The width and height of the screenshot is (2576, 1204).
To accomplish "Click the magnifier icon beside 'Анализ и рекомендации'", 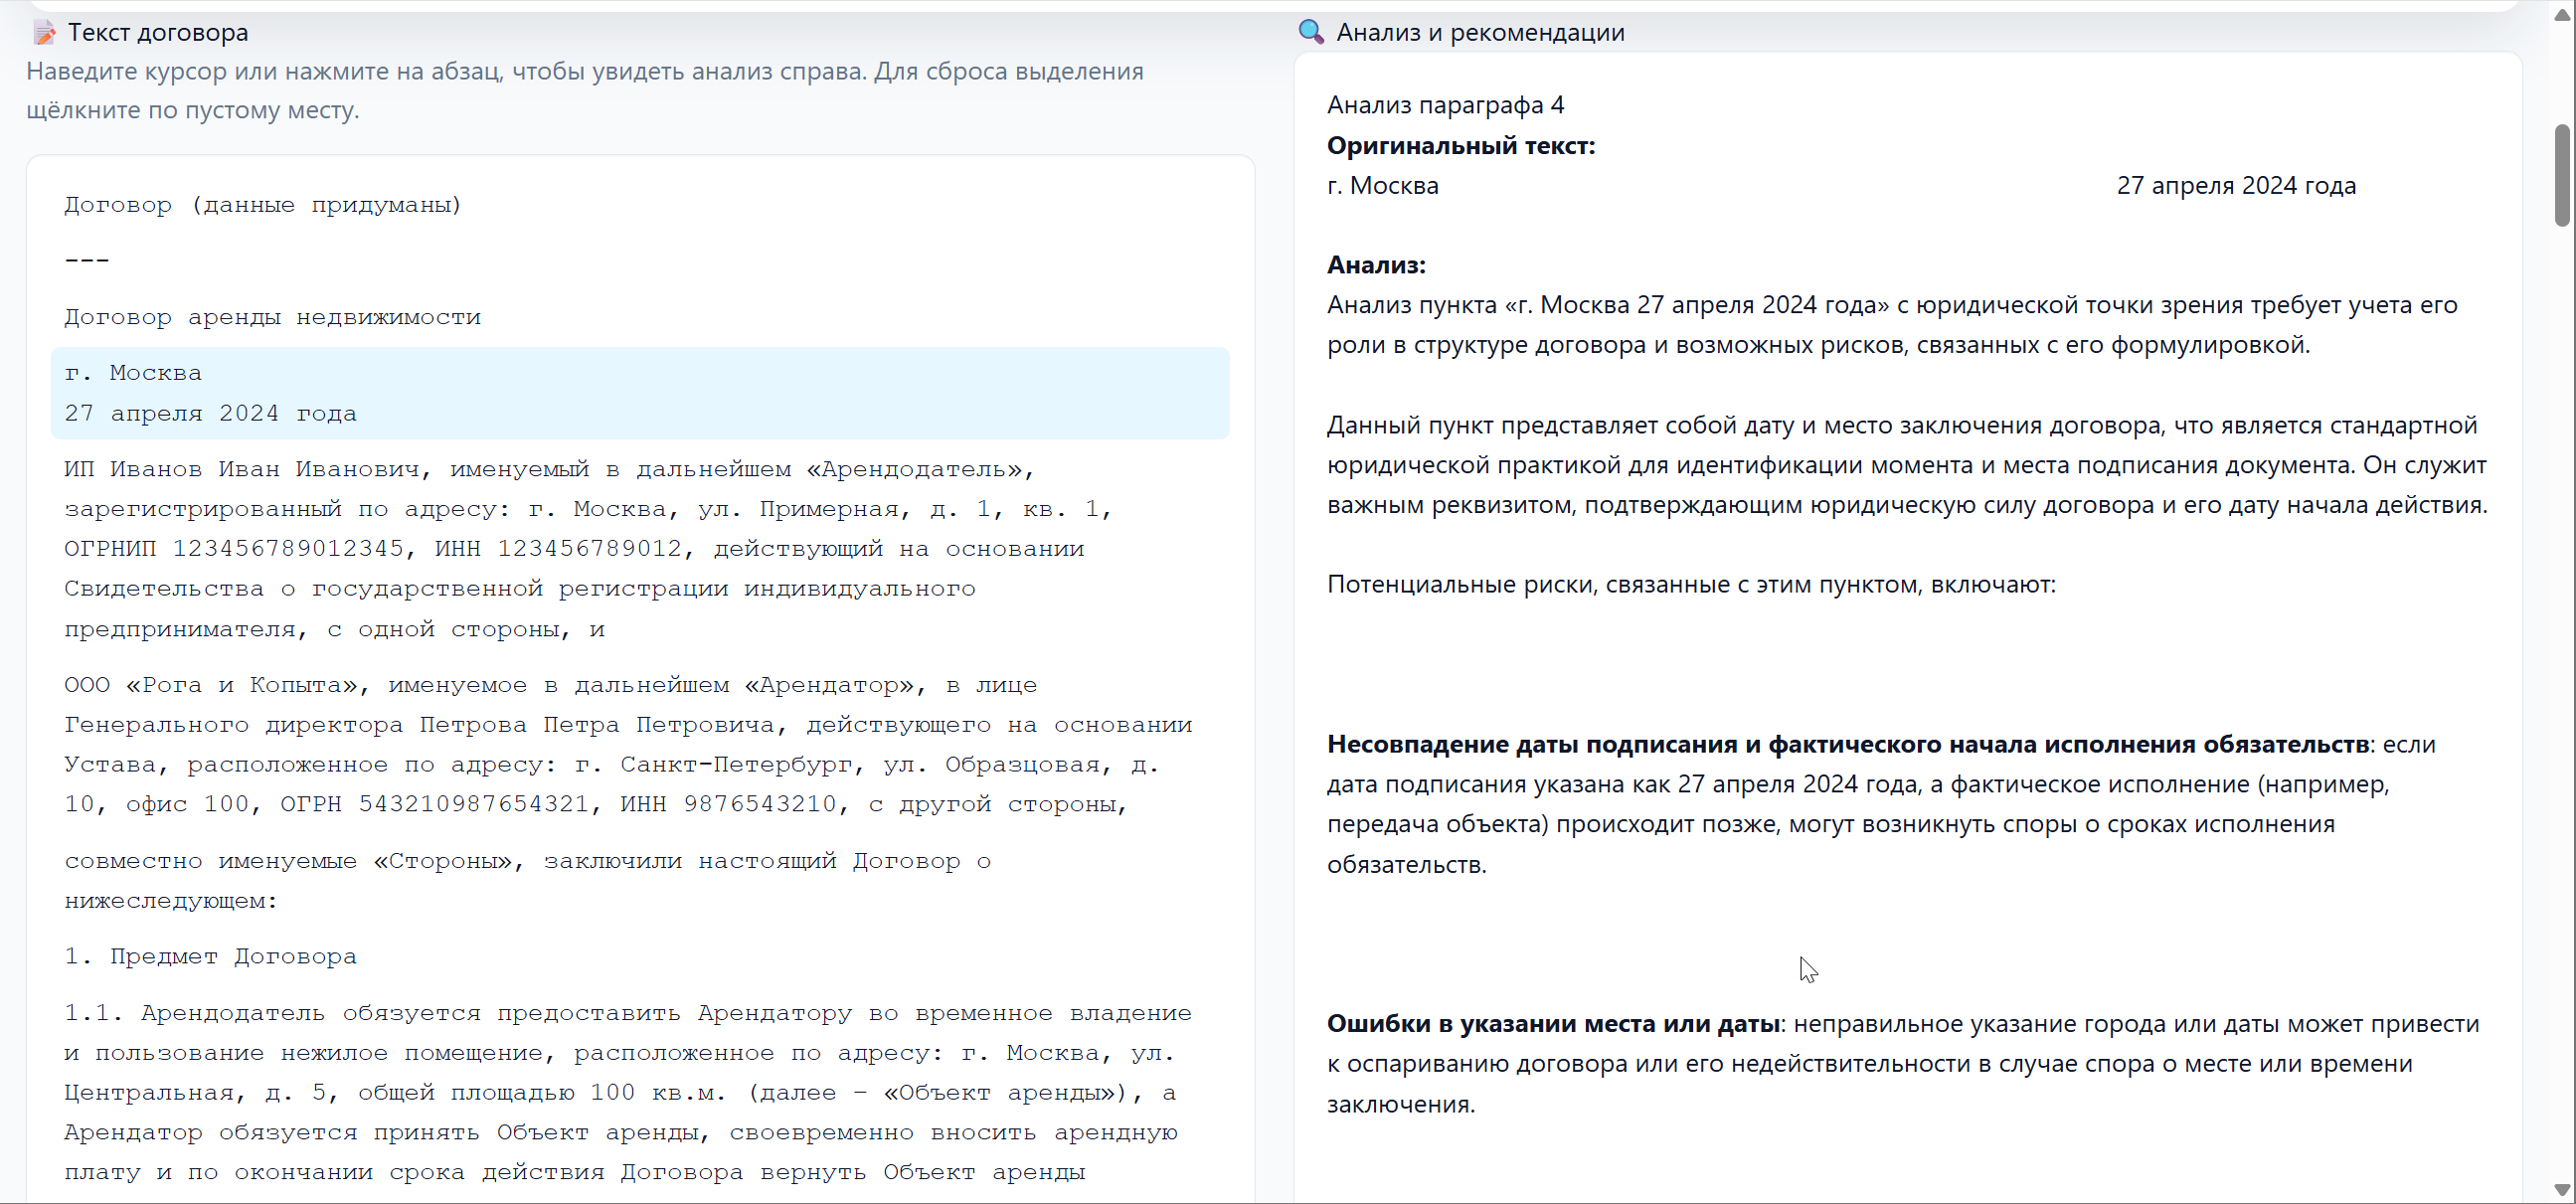I will click(x=1311, y=32).
